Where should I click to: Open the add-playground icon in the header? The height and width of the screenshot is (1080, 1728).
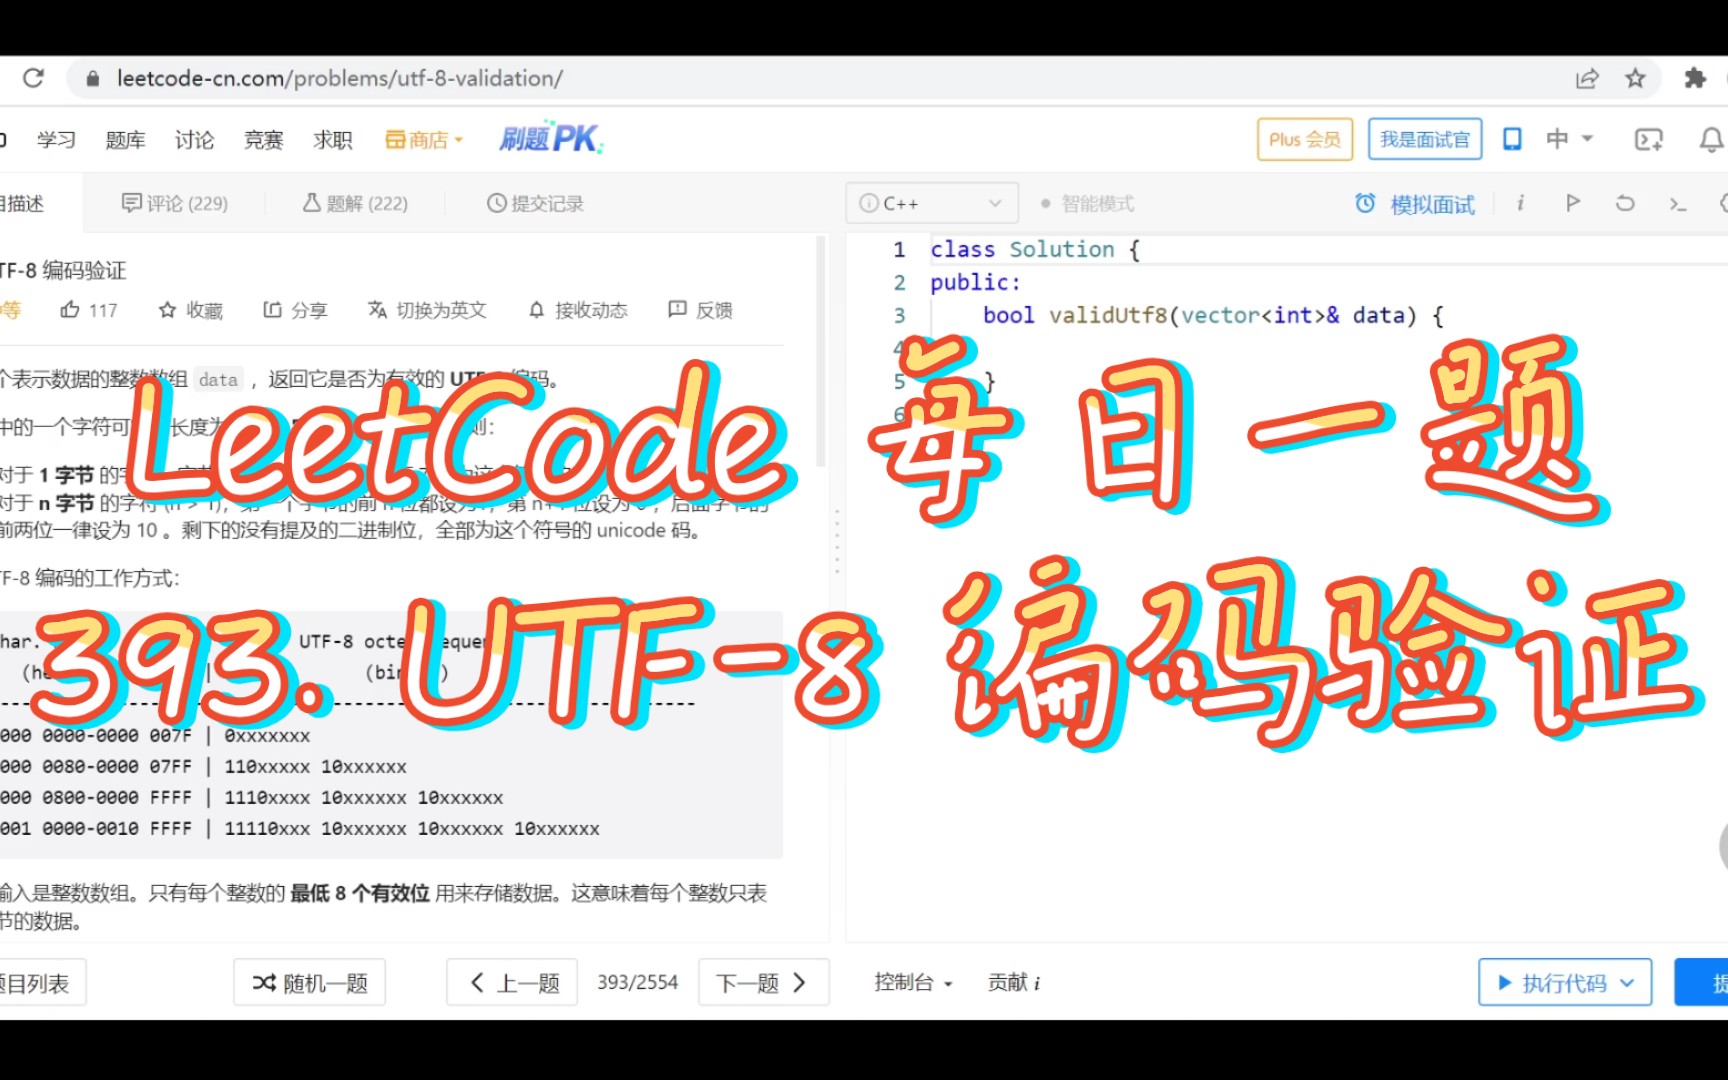click(1648, 140)
